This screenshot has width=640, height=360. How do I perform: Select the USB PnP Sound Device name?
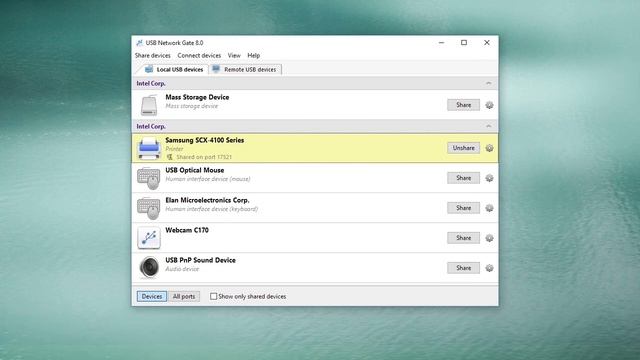click(200, 260)
